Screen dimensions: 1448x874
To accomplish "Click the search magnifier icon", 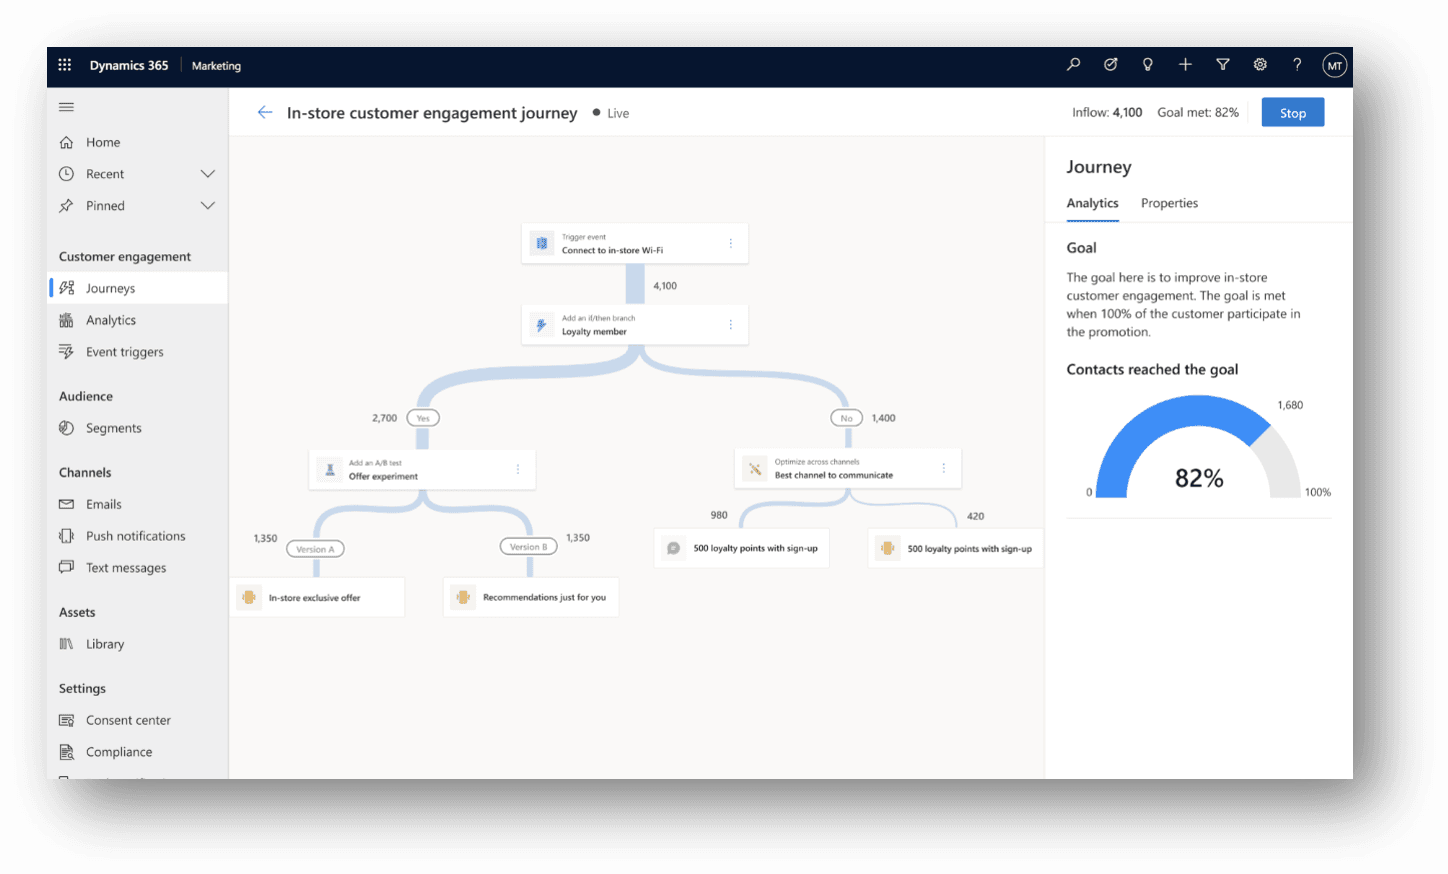I will [x=1073, y=65].
